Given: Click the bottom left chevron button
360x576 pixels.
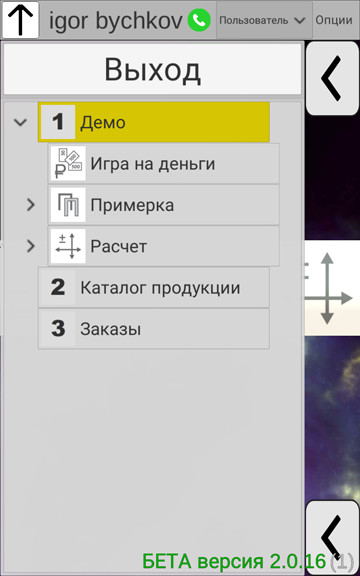Looking at the screenshot, I should (x=332, y=537).
